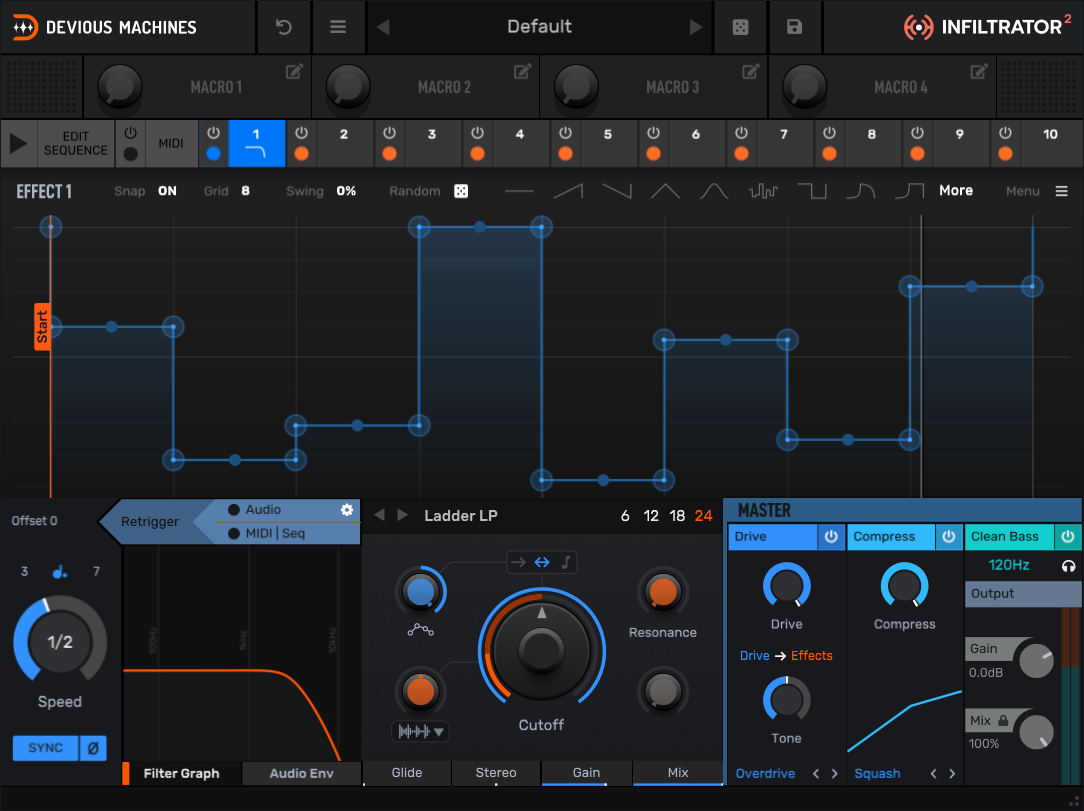Toggle power for effect slot 2
This screenshot has width=1084, height=811.
(301, 133)
